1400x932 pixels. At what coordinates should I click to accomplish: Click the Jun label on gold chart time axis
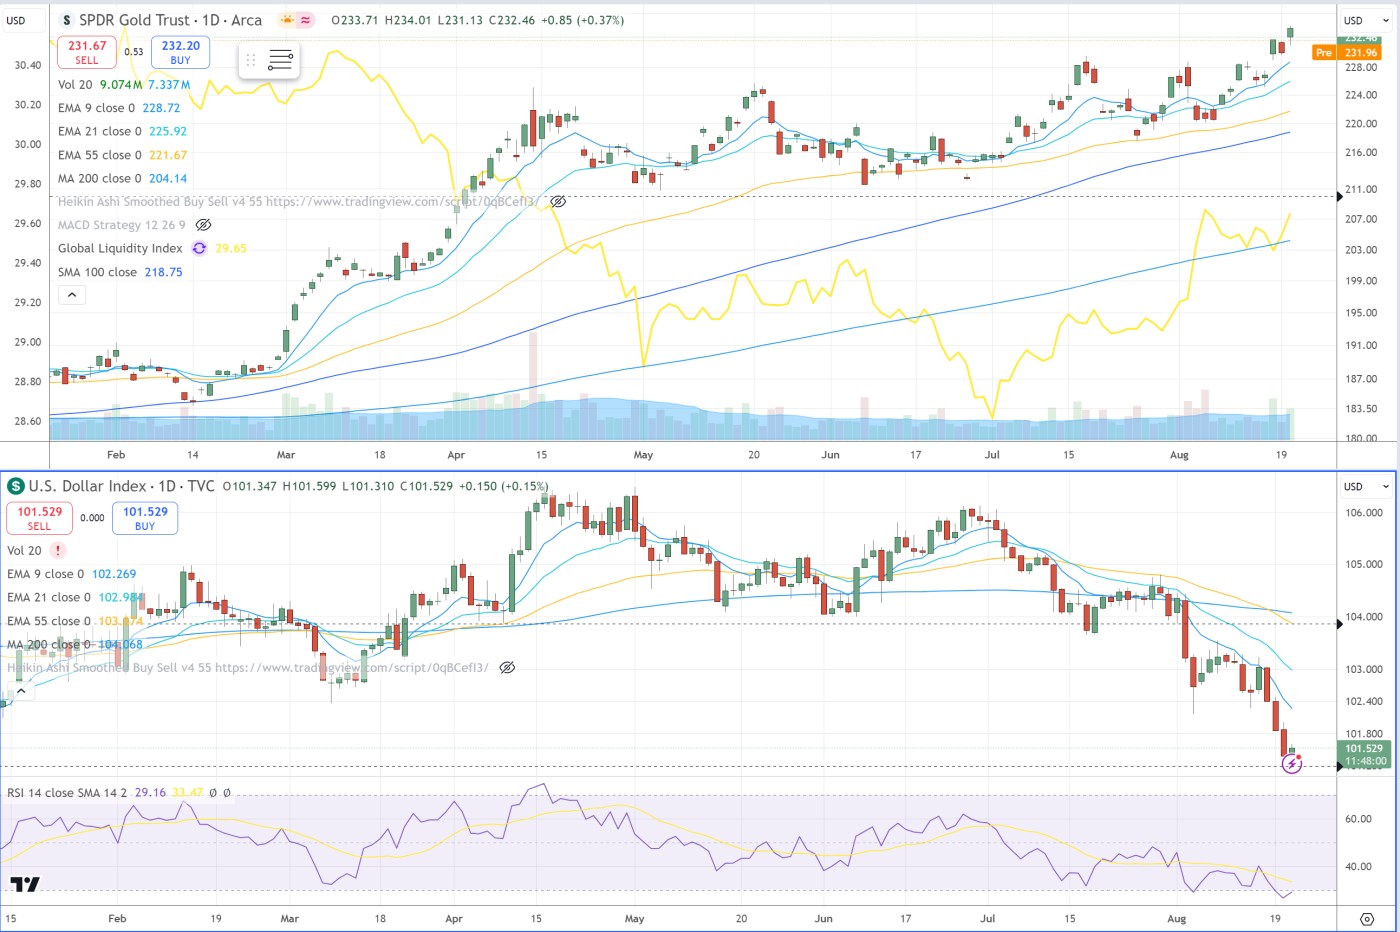(x=830, y=455)
